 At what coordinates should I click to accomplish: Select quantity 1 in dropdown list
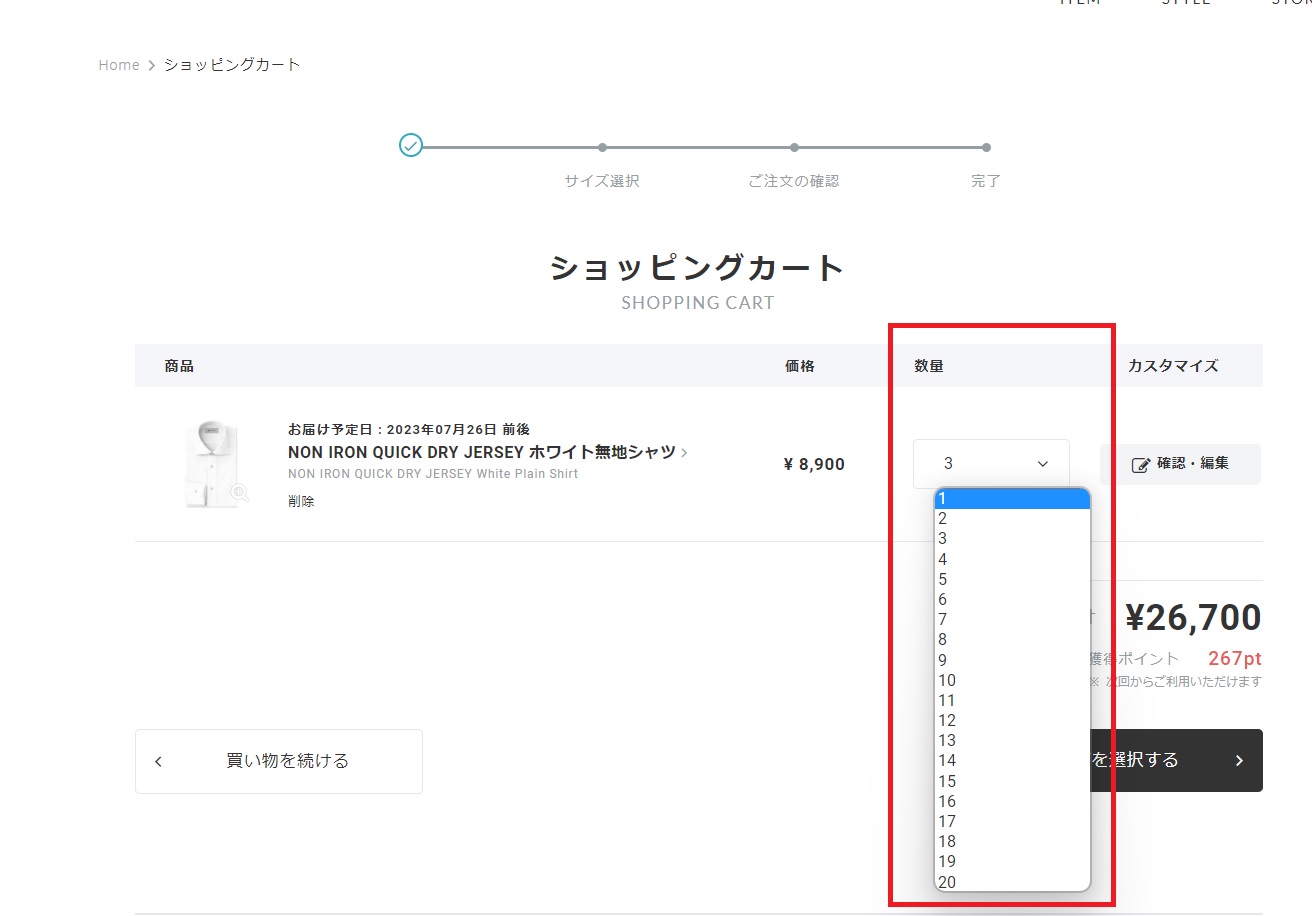coord(1012,498)
